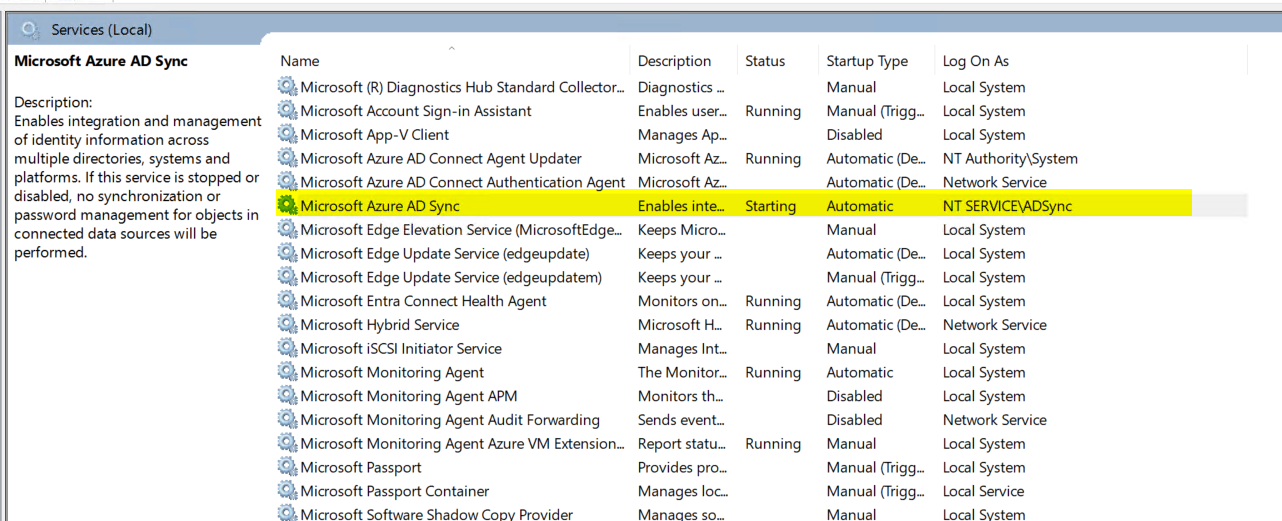Click gear icon beside Microsoft App-V Client
Image resolution: width=1282 pixels, height=521 pixels.
[x=288, y=135]
